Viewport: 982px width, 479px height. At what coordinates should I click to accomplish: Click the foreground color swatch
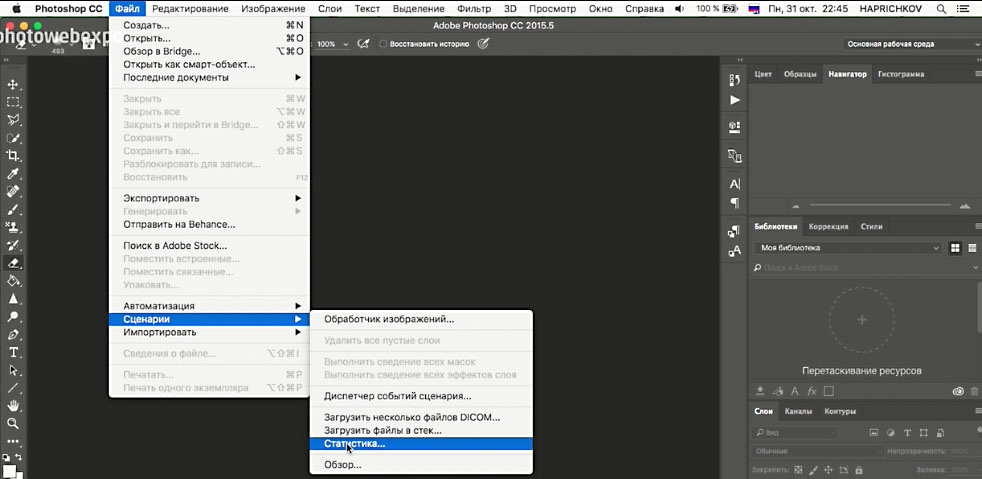[9, 471]
